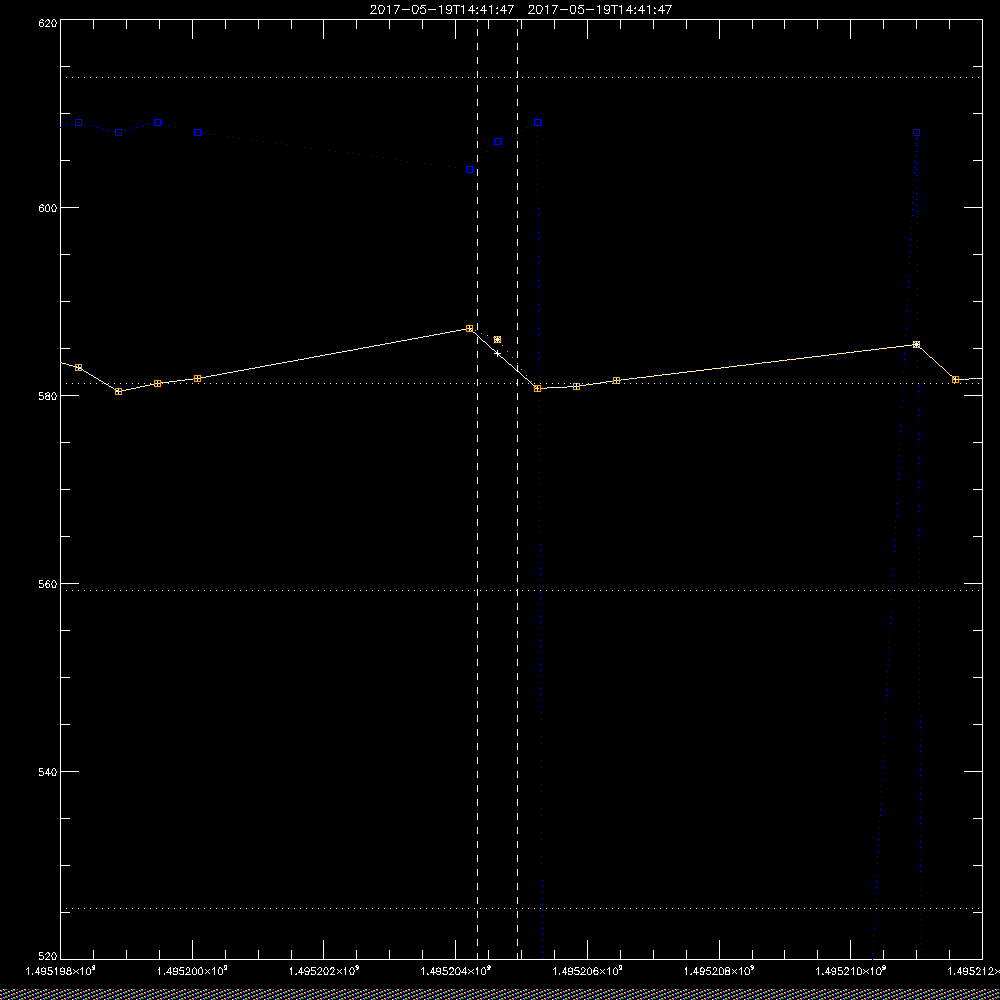Viewport: 1000px width, 1000px height.
Task: Click the leftmost blue square data point
Action: tap(78, 122)
